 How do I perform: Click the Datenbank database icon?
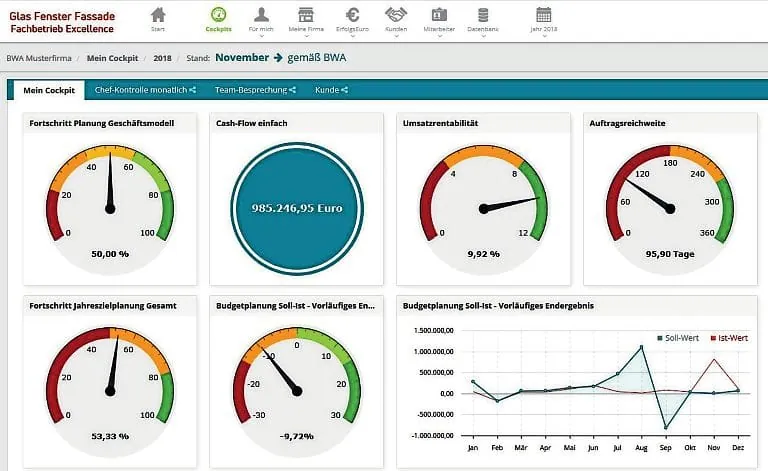point(483,16)
